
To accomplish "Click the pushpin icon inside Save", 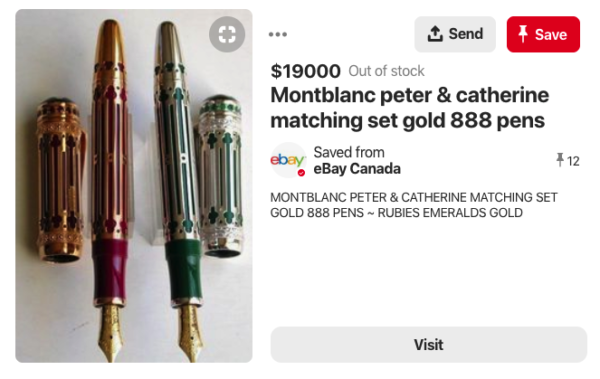I will pos(523,34).
